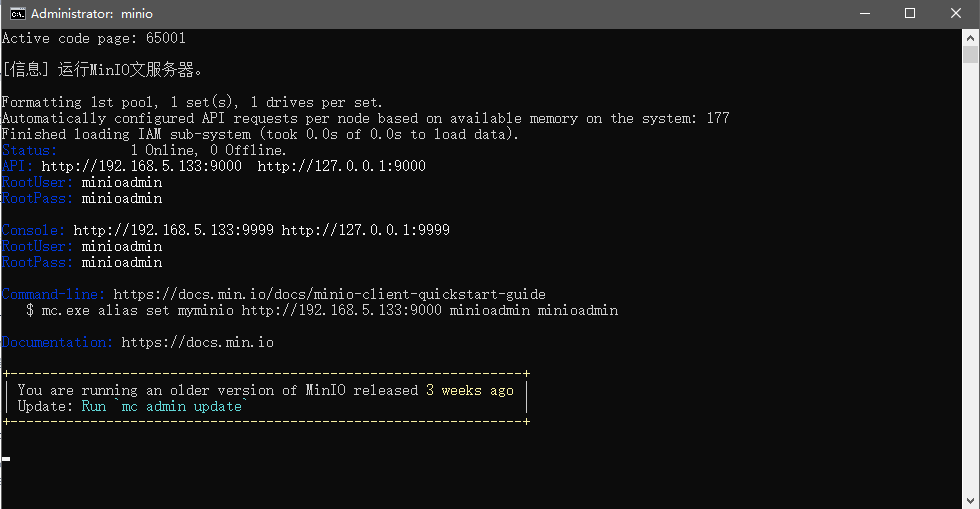
Task: Click the https://docs.min.io Documentation URL
Action: [x=197, y=342]
